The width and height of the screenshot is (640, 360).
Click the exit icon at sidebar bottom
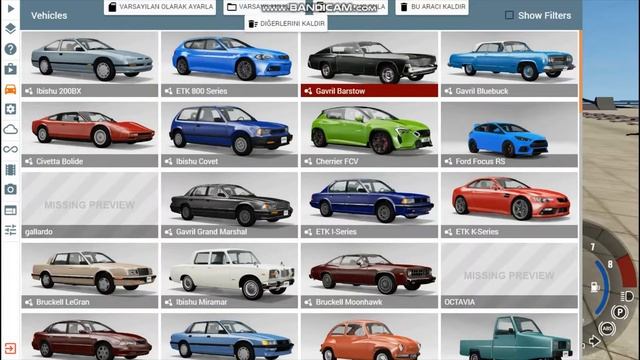[x=11, y=348]
